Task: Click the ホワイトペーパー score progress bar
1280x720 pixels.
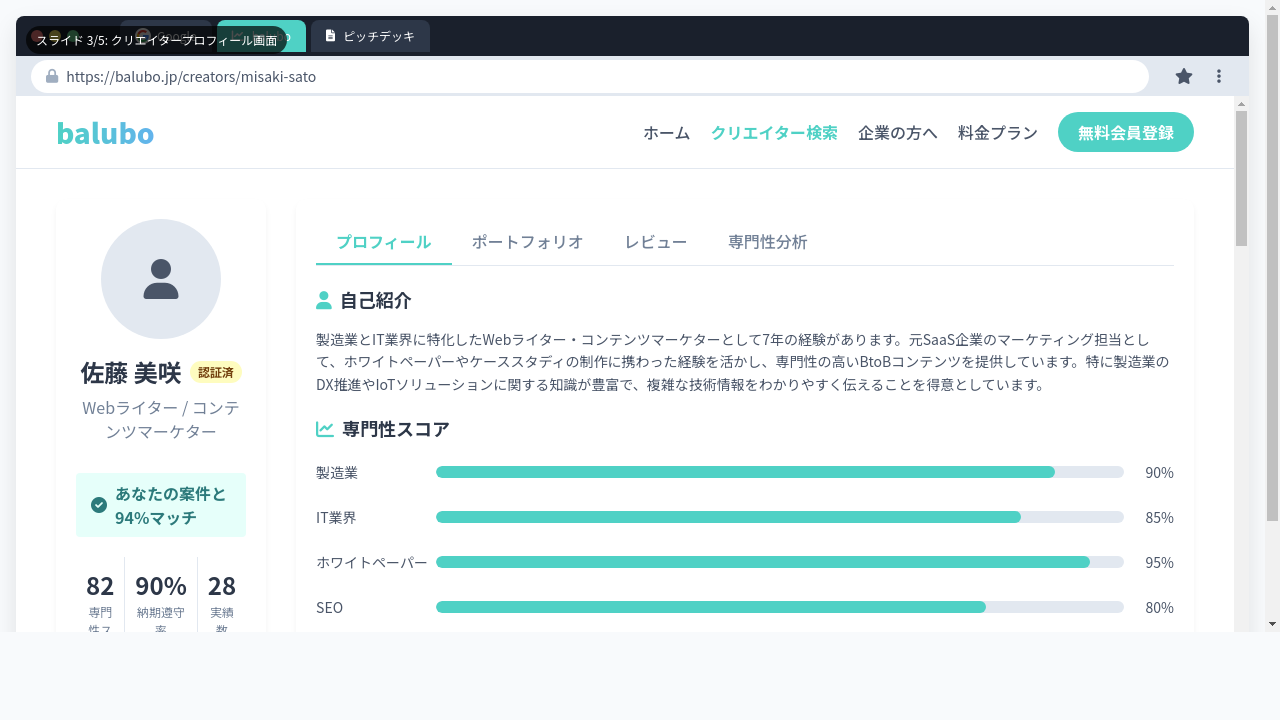Action: [x=779, y=562]
